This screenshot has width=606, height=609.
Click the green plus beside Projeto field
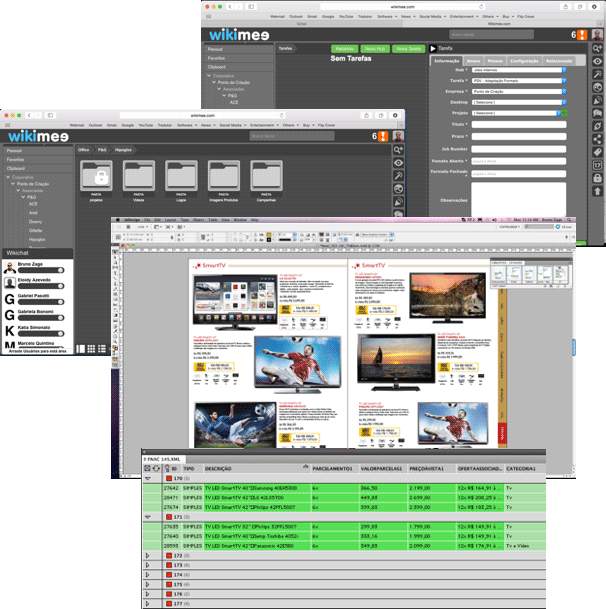coord(564,113)
